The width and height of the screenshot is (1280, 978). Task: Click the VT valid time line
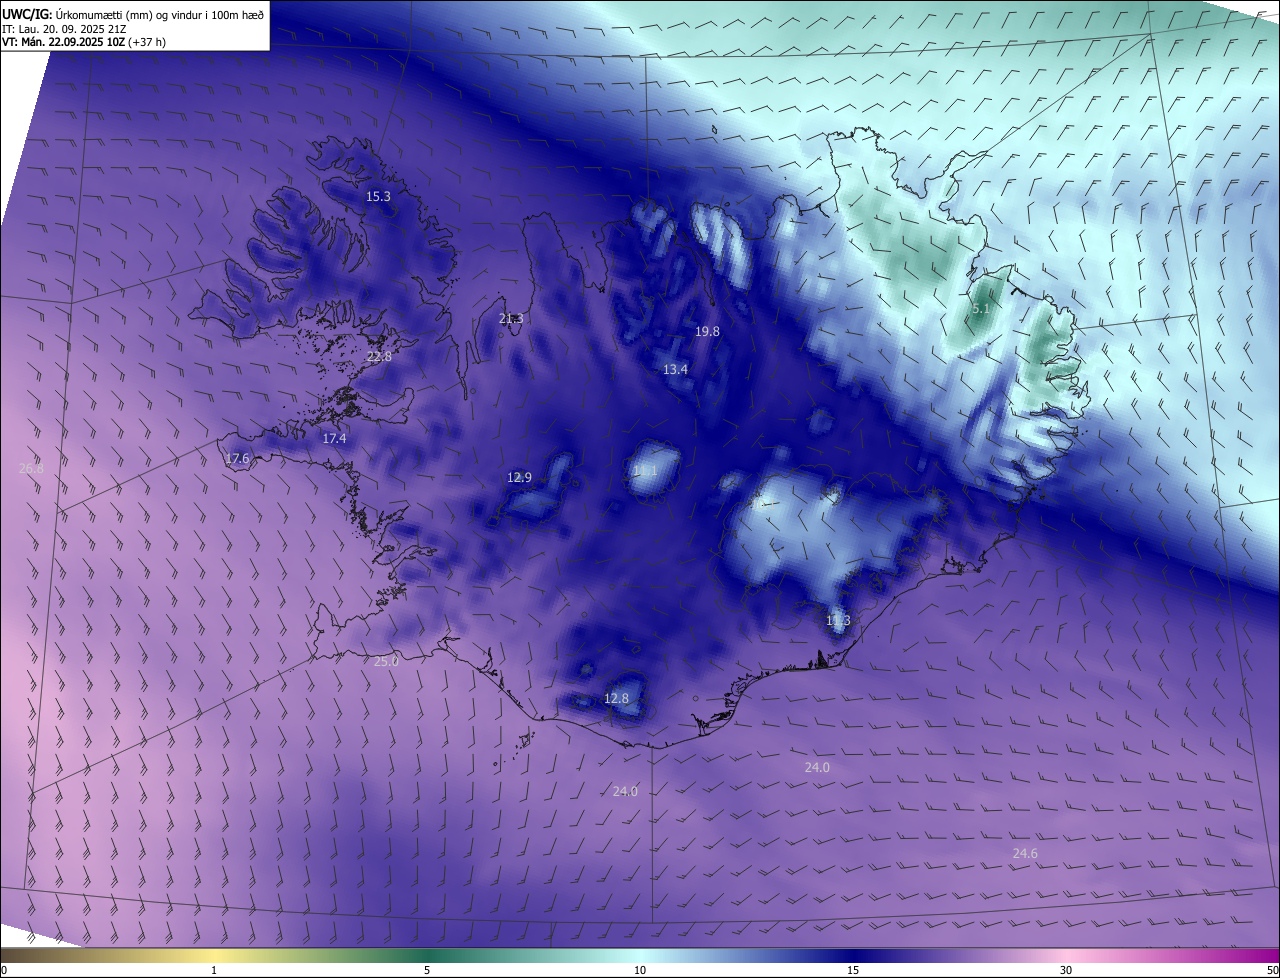coord(83,42)
